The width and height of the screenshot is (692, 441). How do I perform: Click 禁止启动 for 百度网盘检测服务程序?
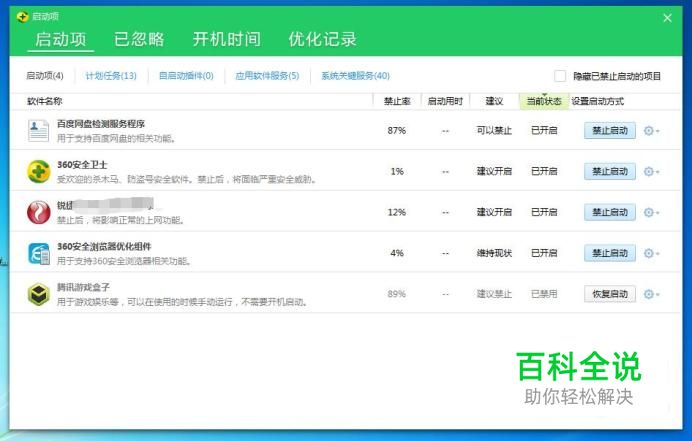[610, 131]
